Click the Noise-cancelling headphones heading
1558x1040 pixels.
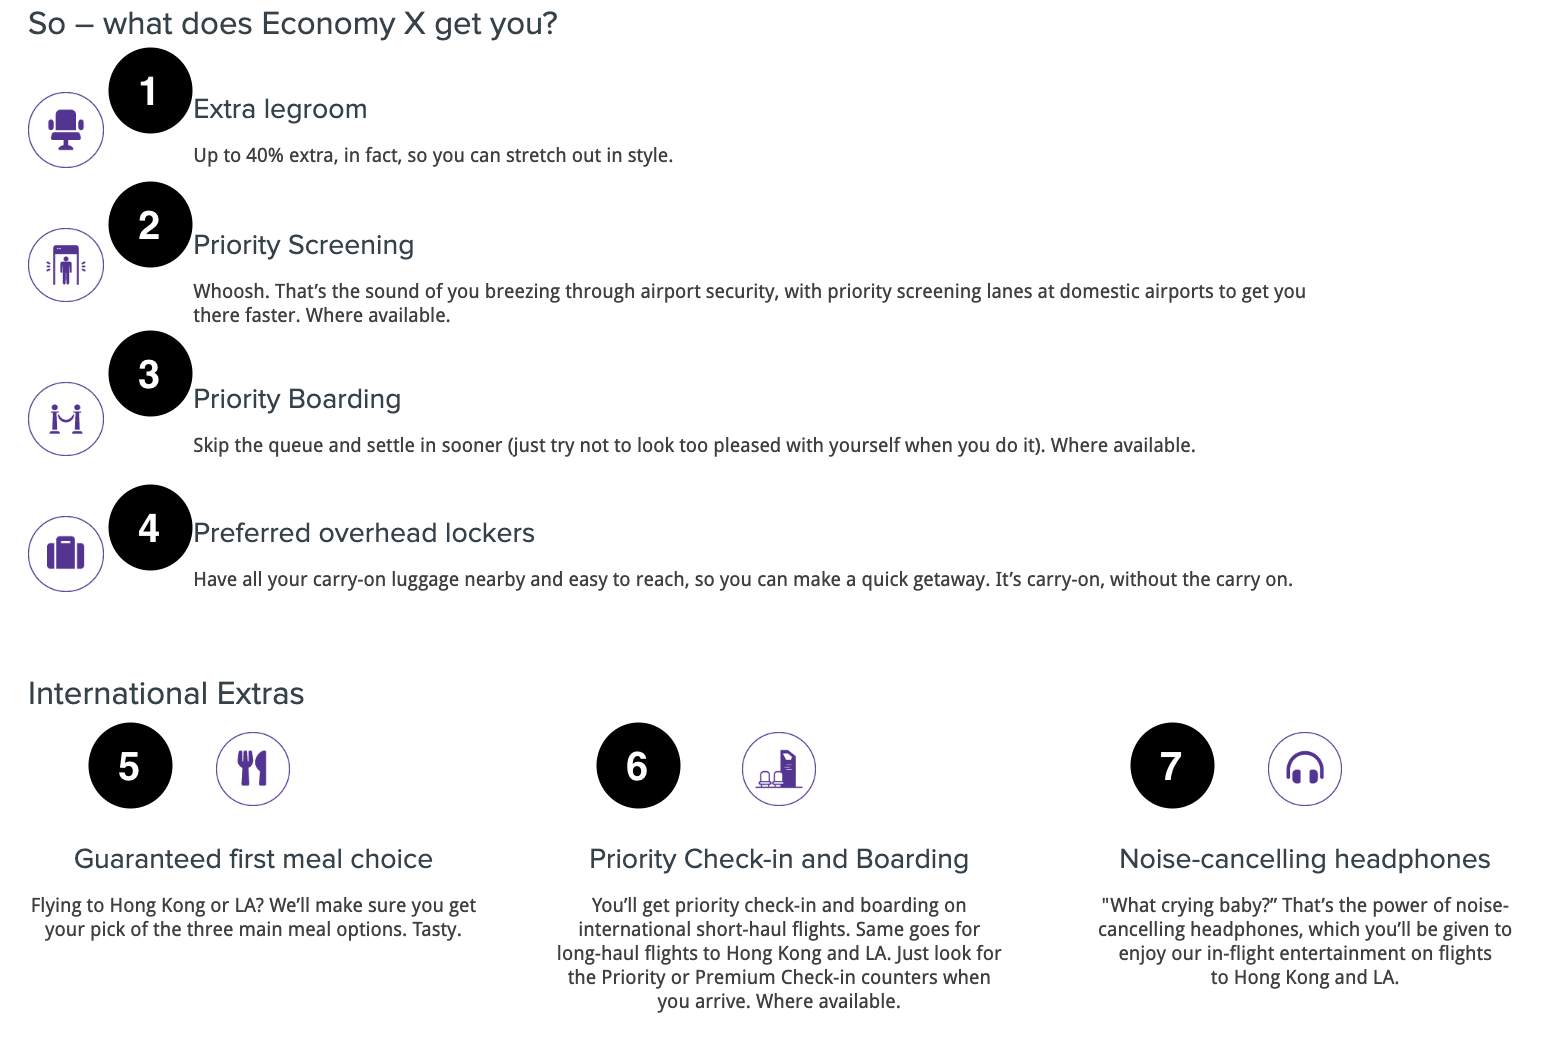[x=1305, y=859]
